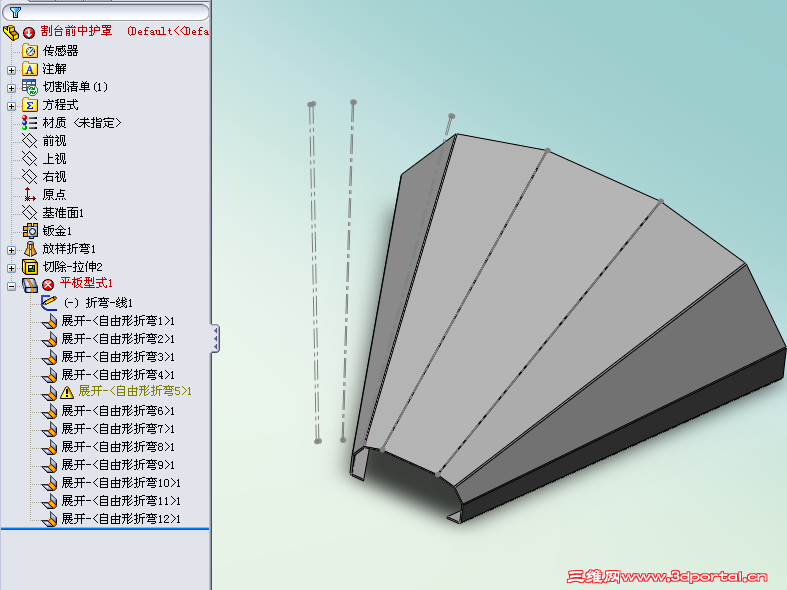Expand the 放样折弯1 feature
787x590 pixels.
coord(11,250)
